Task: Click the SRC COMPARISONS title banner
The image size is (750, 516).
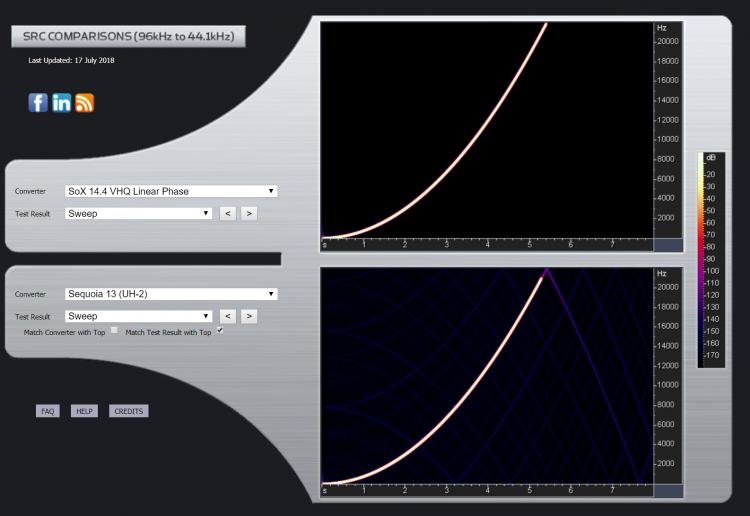Action: click(128, 36)
